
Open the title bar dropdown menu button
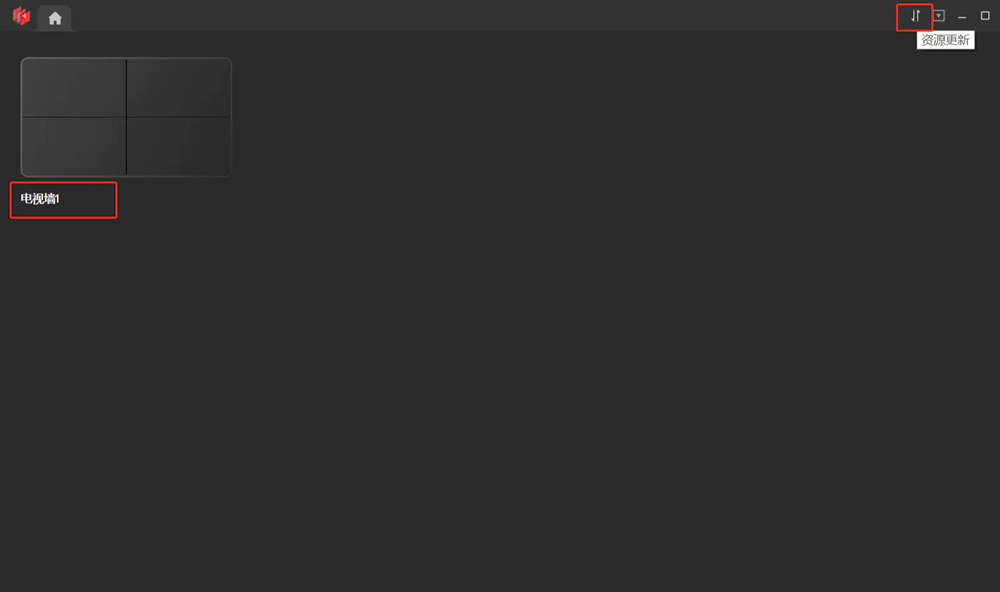[x=939, y=16]
